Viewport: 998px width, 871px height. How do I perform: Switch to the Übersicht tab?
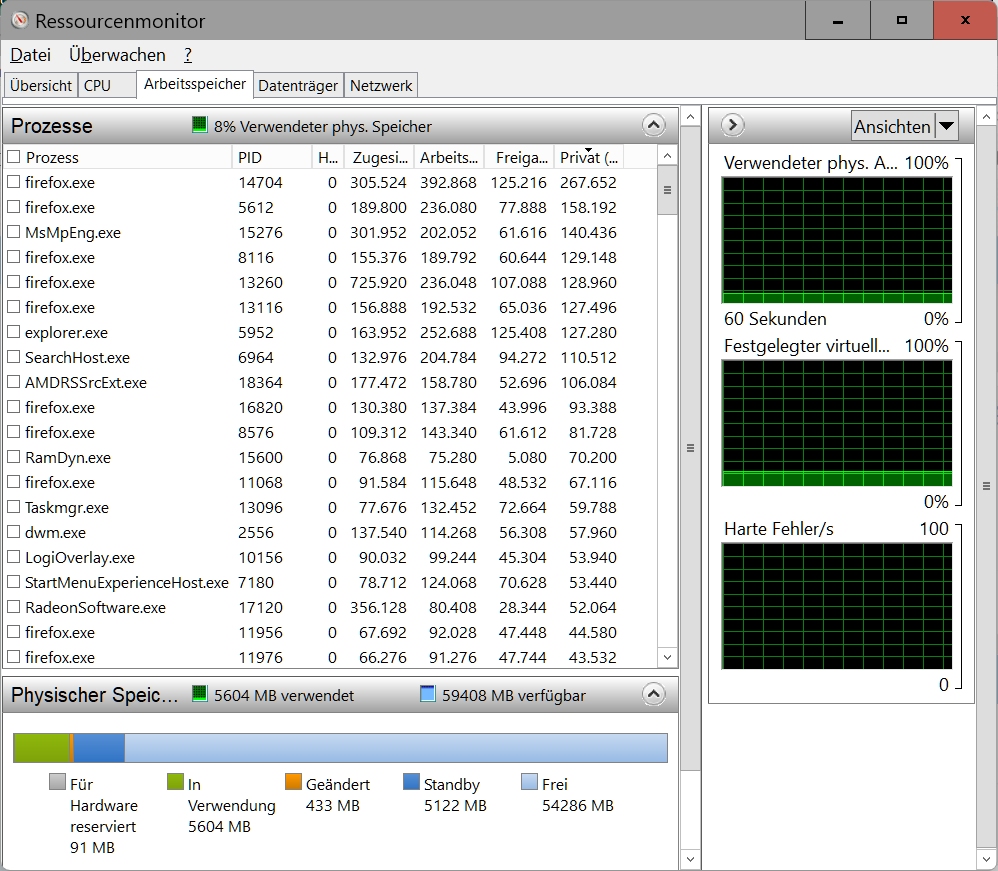point(41,85)
